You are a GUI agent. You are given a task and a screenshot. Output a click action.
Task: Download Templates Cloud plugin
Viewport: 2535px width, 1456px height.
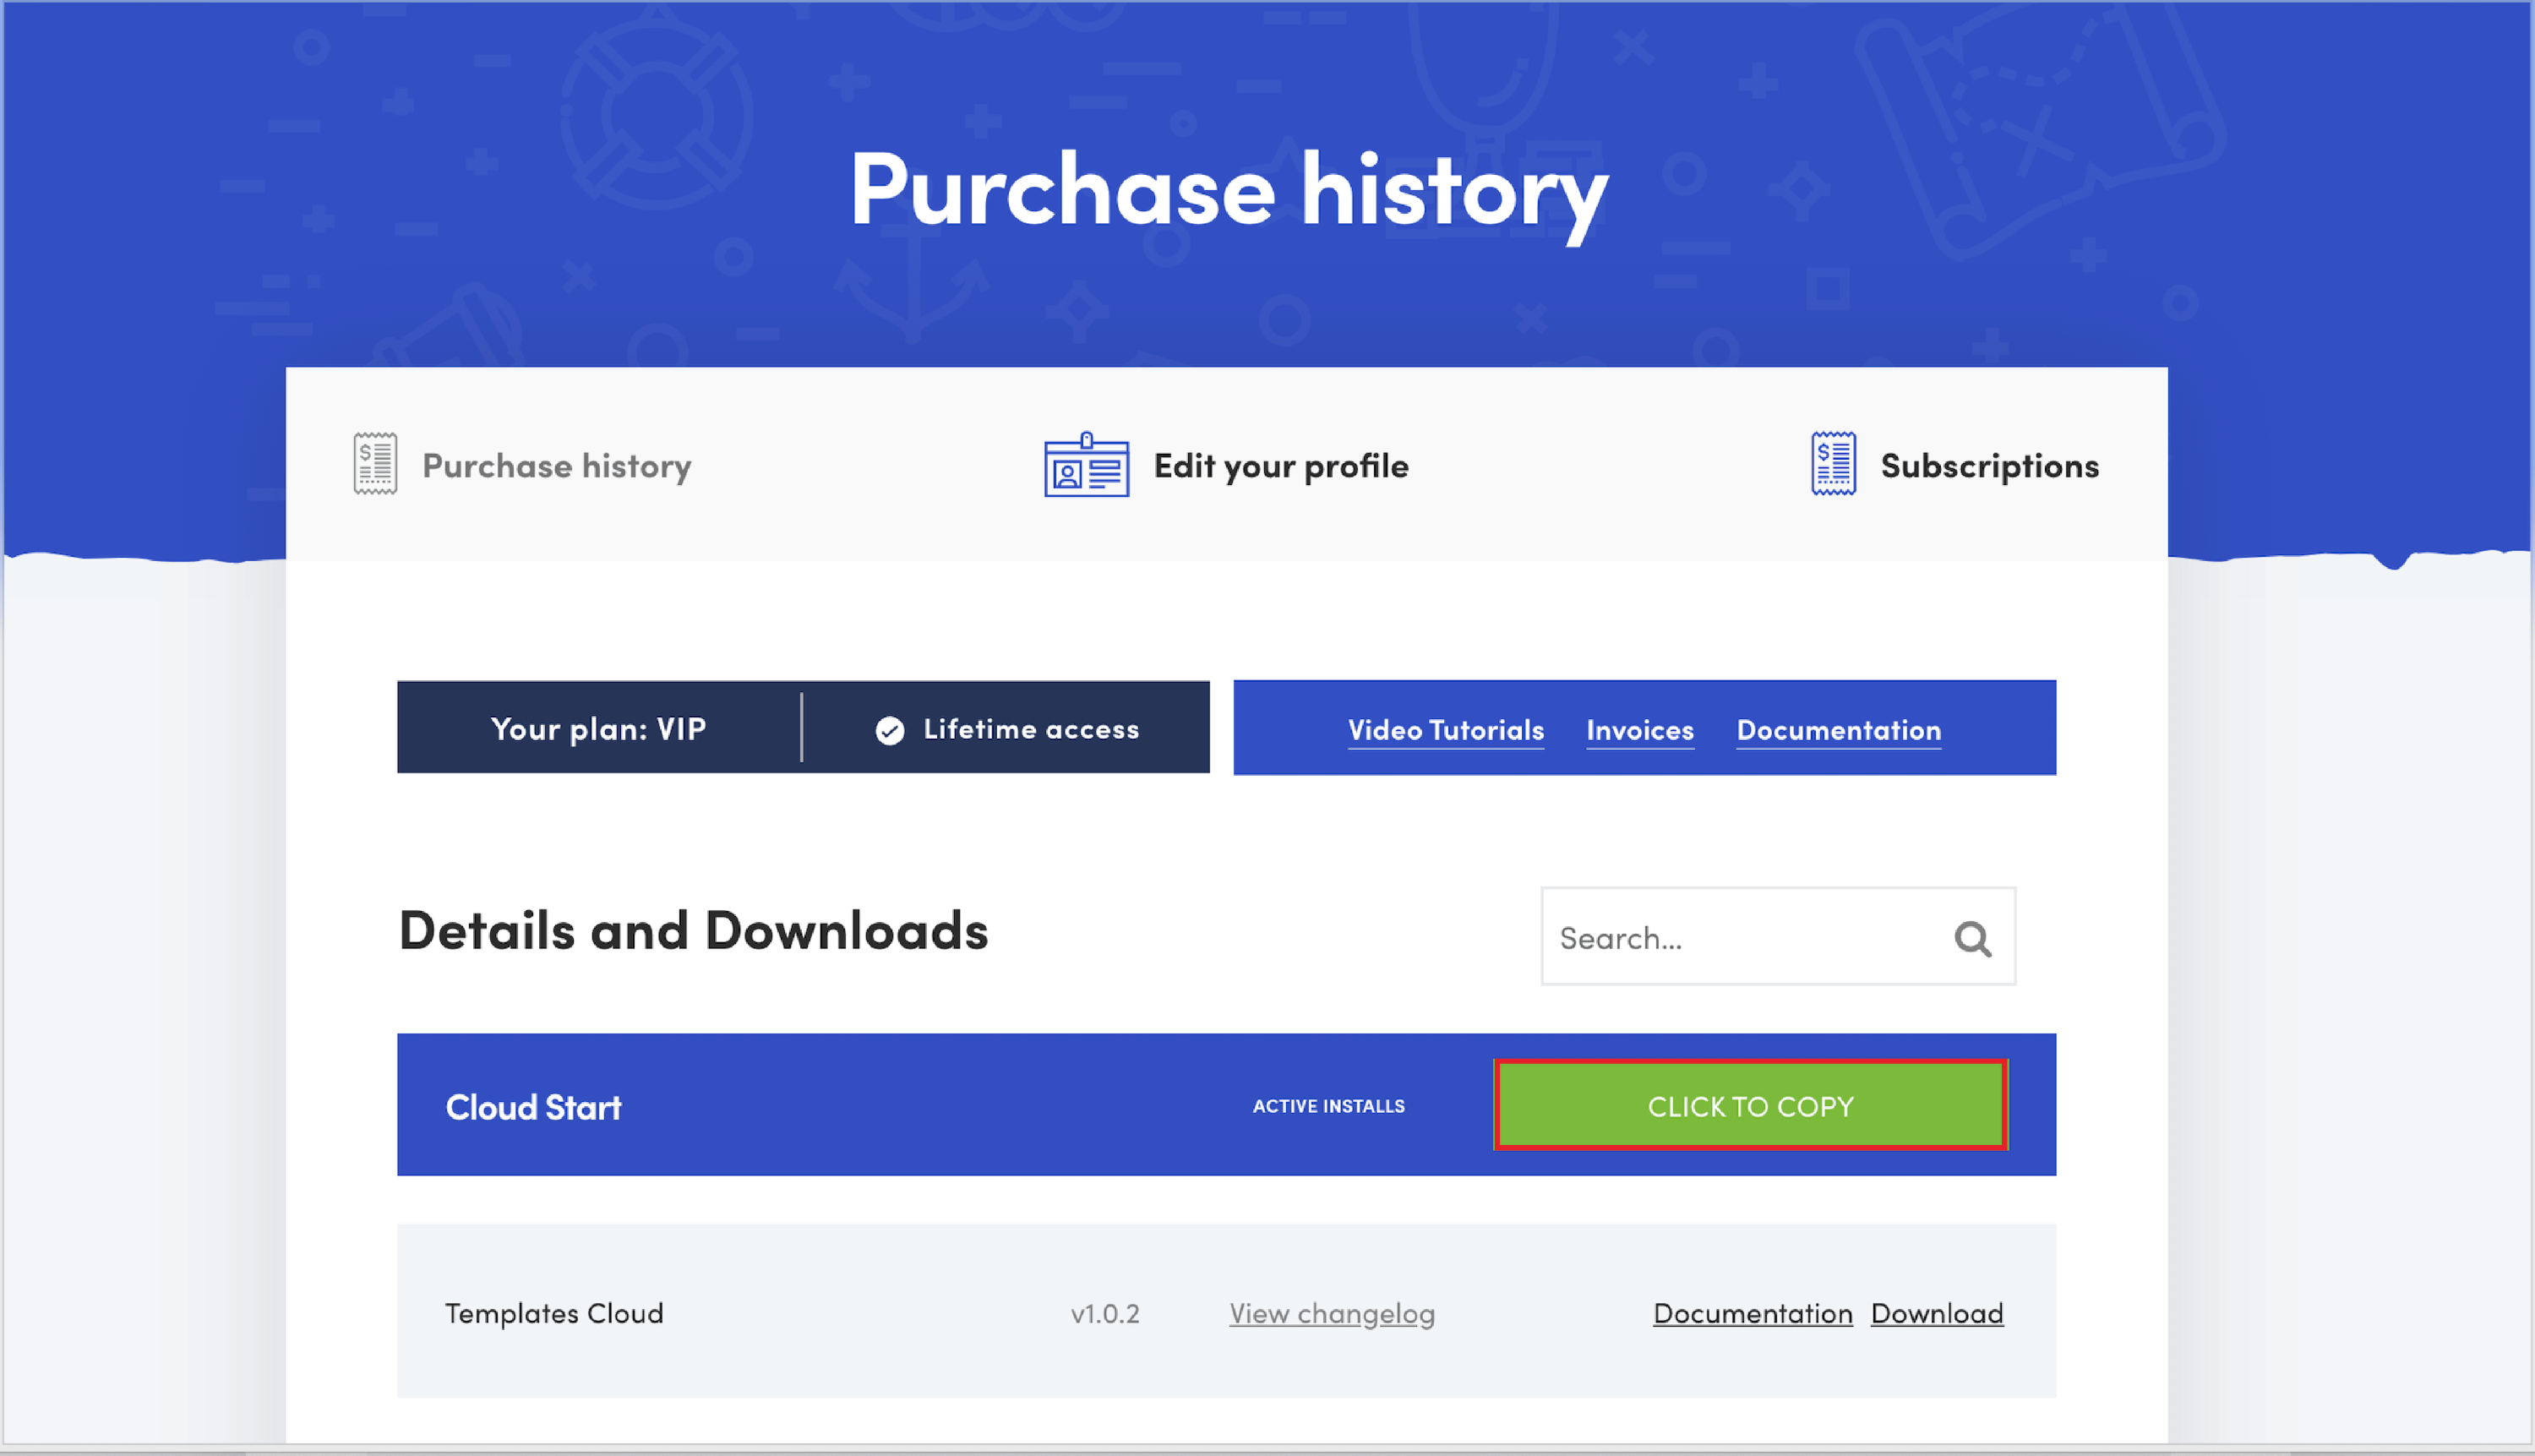tap(1936, 1313)
